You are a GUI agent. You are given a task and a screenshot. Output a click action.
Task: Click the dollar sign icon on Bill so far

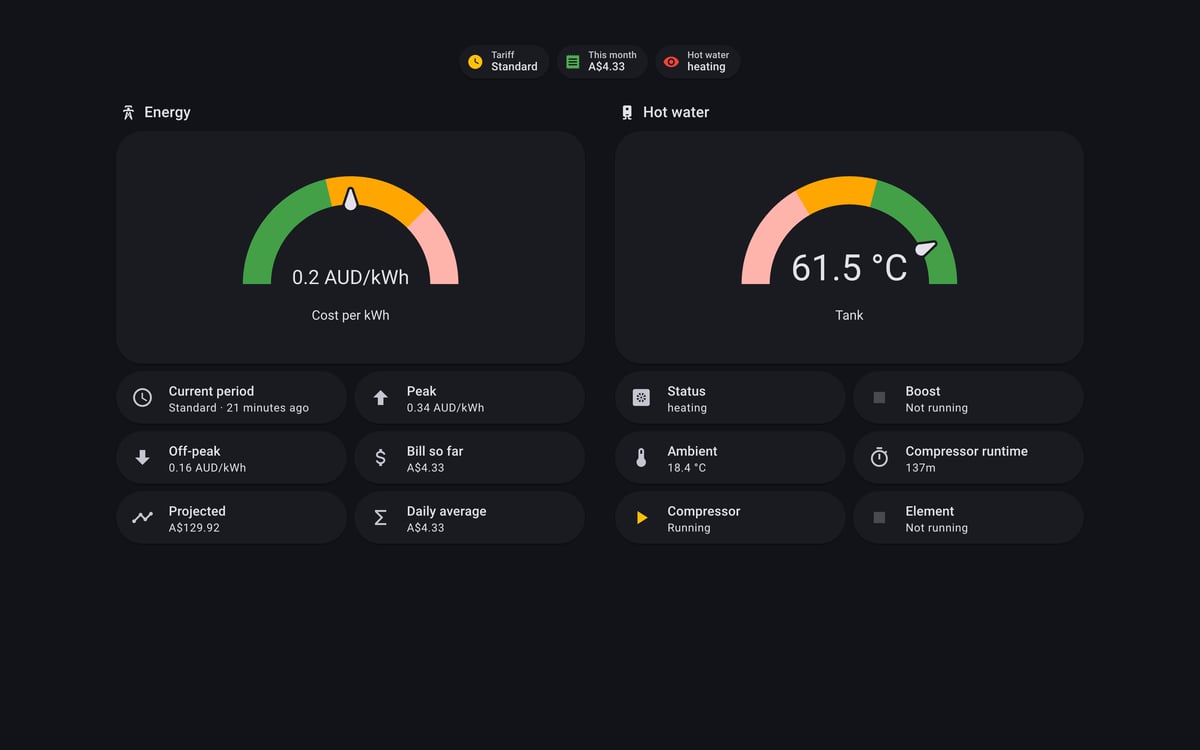(380, 458)
